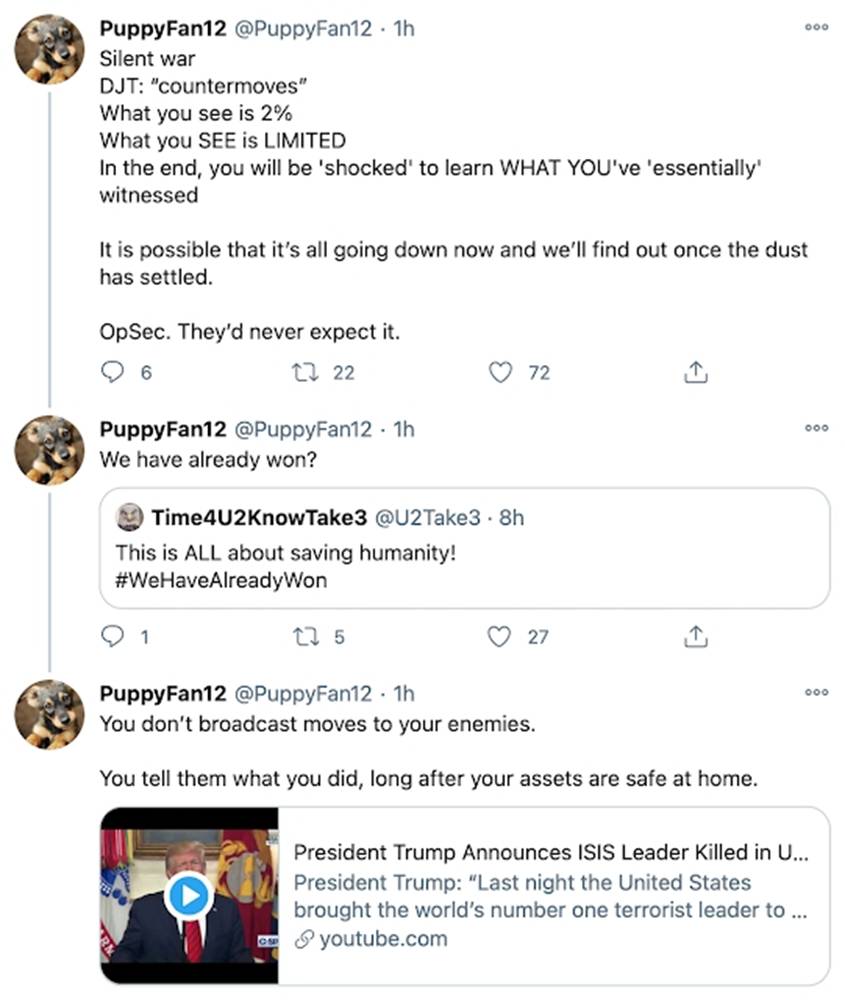Open more options on the third PuppyFan12 tweet
Image resolution: width=845 pixels, height=1000 pixels.
(816, 692)
